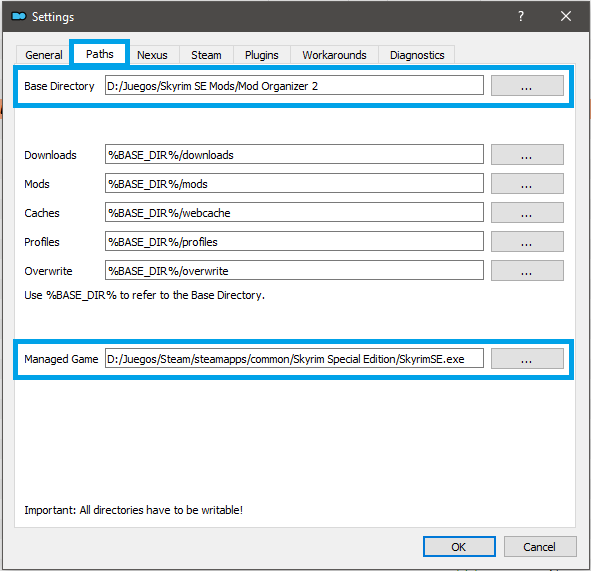Browse for Caches directory
The height and width of the screenshot is (571, 591).
[x=527, y=212]
